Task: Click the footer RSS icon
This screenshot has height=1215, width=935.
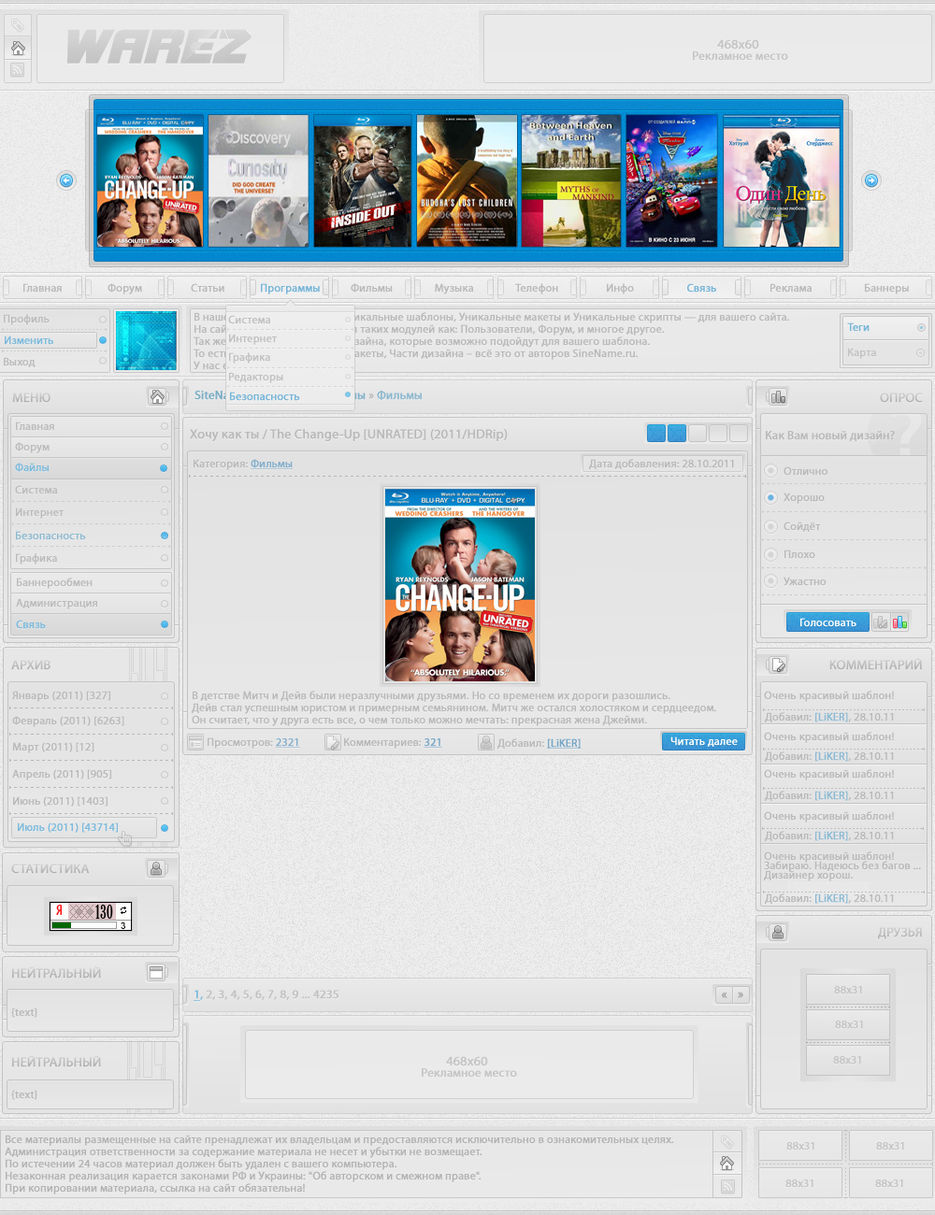Action: coord(727,1186)
